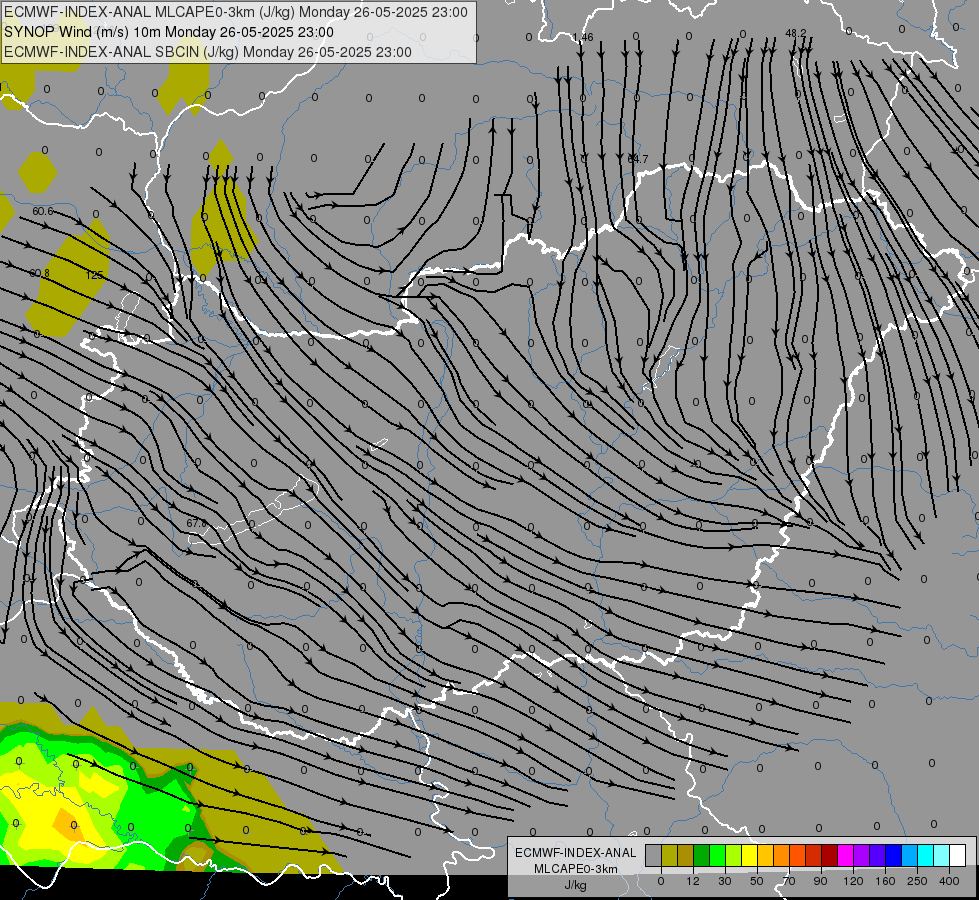Click the 64.7 value on the map
This screenshot has height=900, width=979.
click(637, 159)
